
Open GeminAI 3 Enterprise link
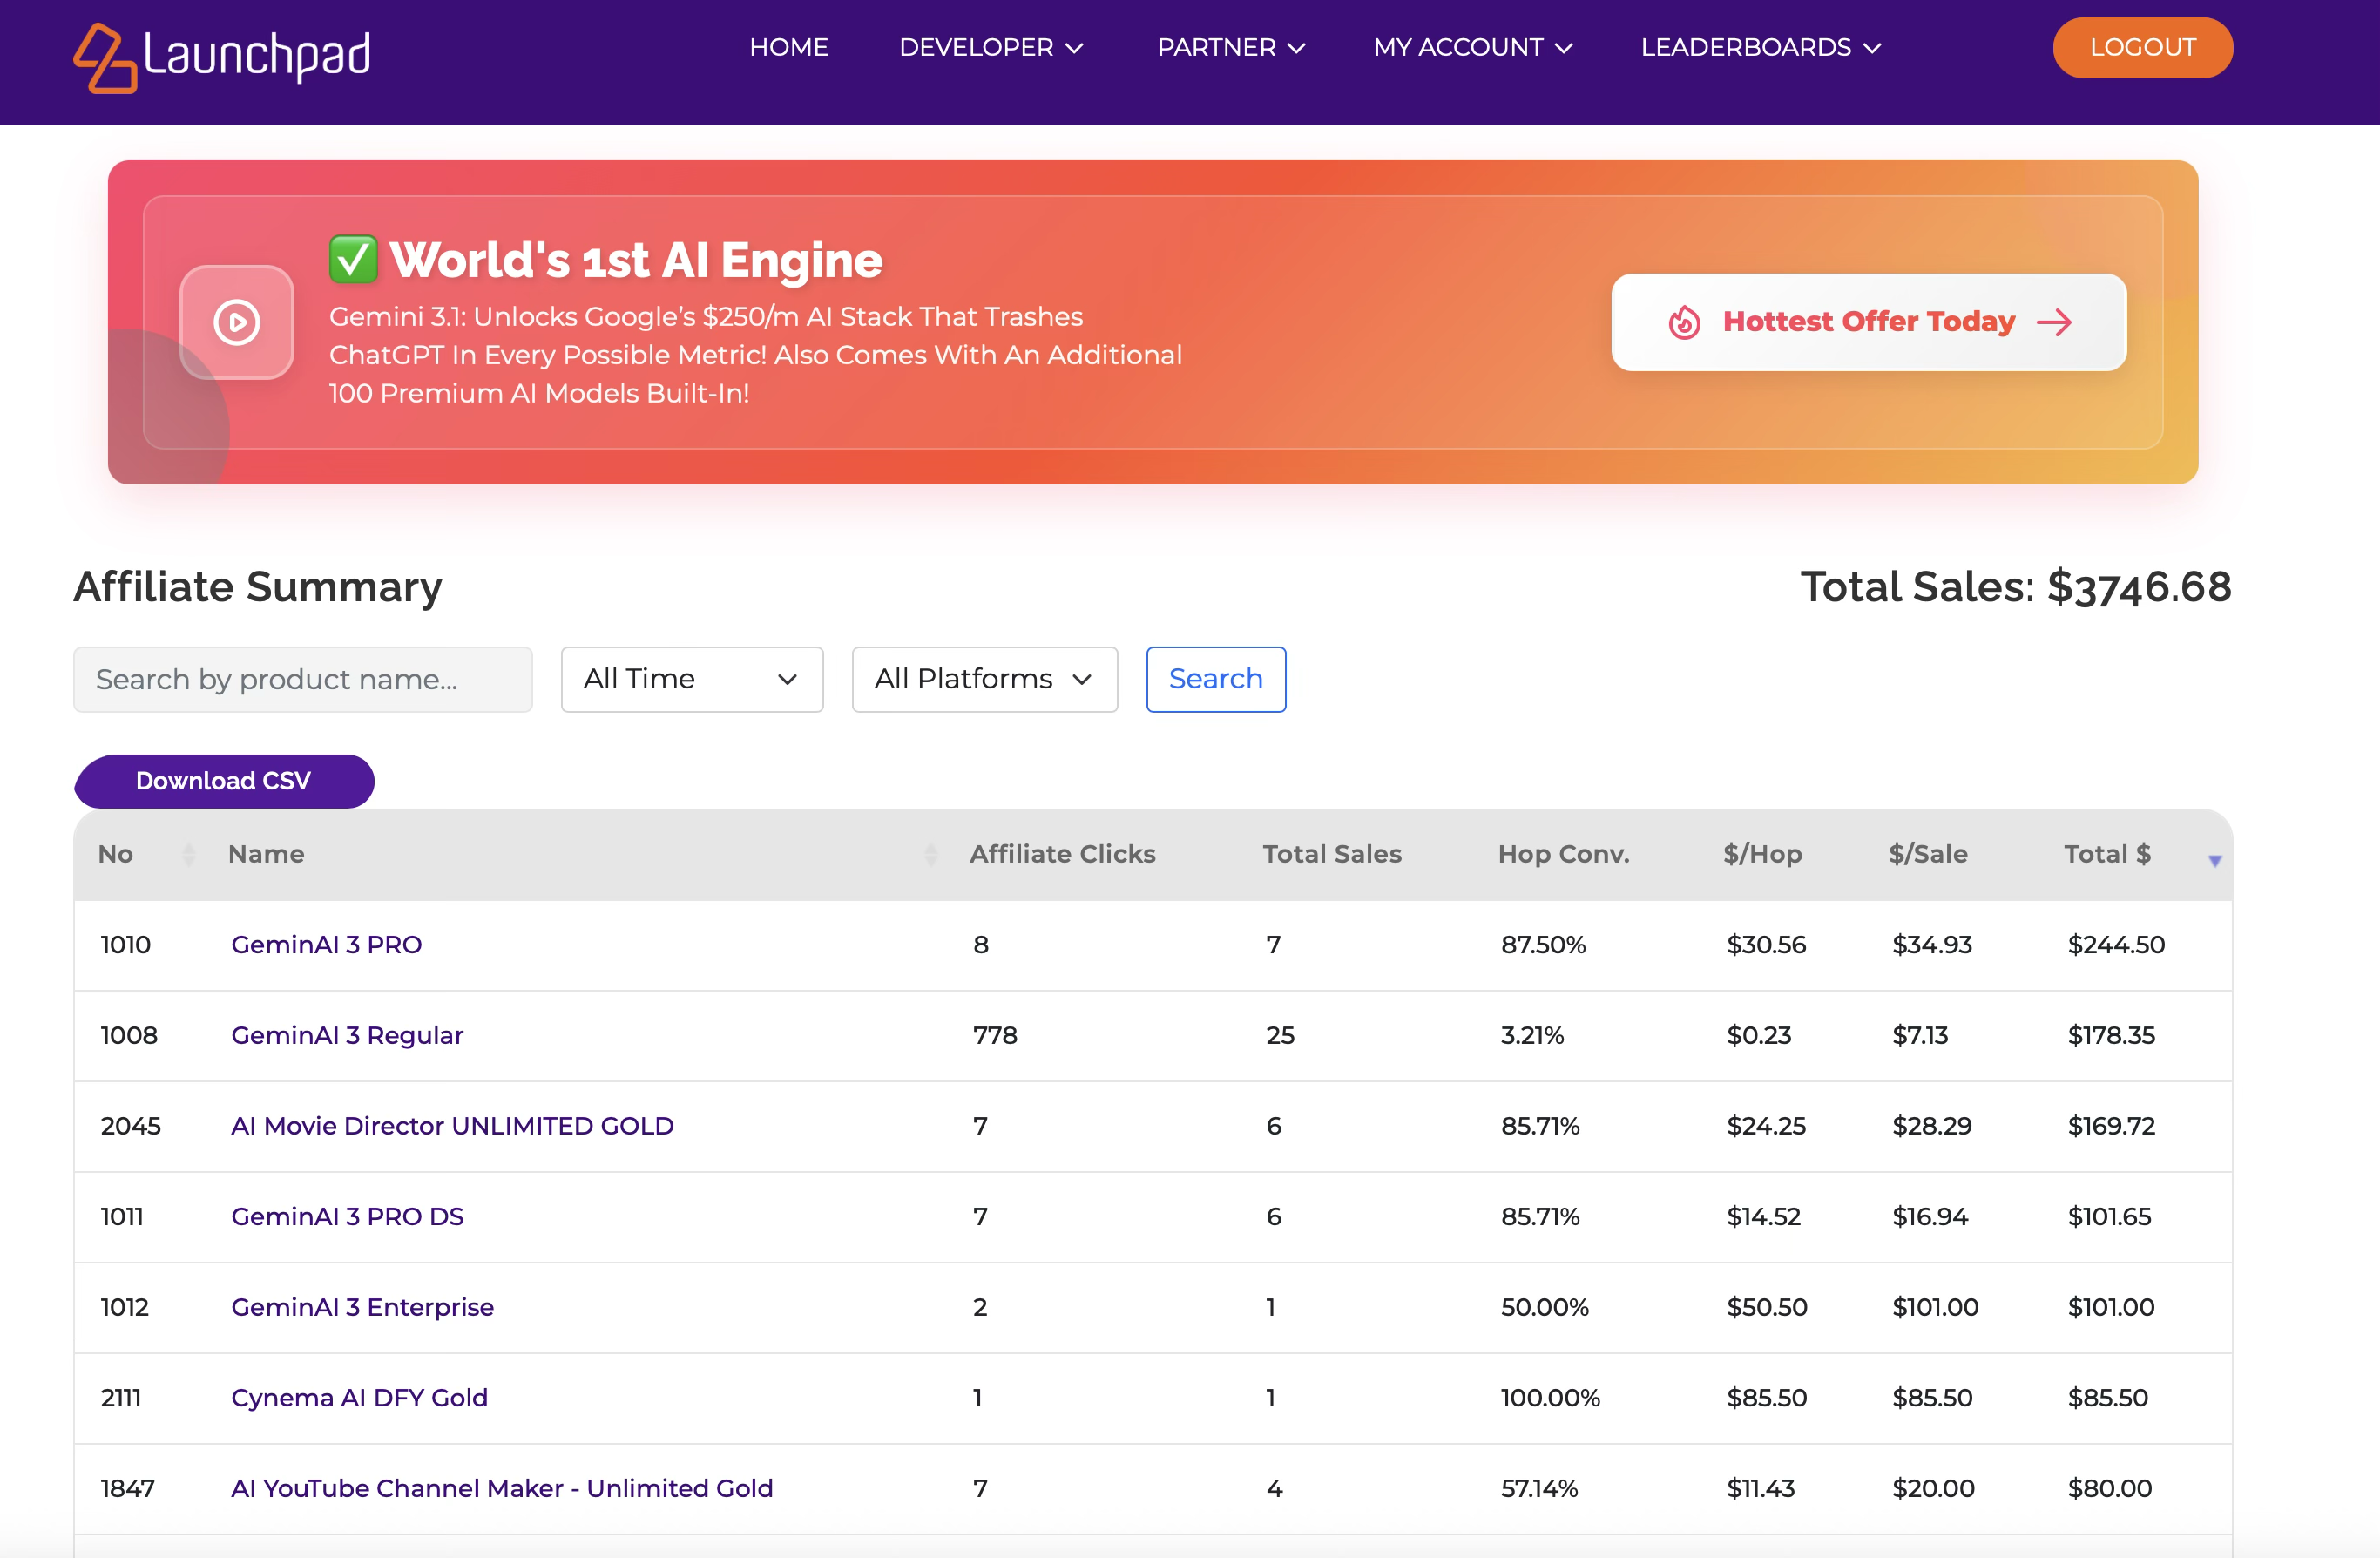tap(362, 1307)
